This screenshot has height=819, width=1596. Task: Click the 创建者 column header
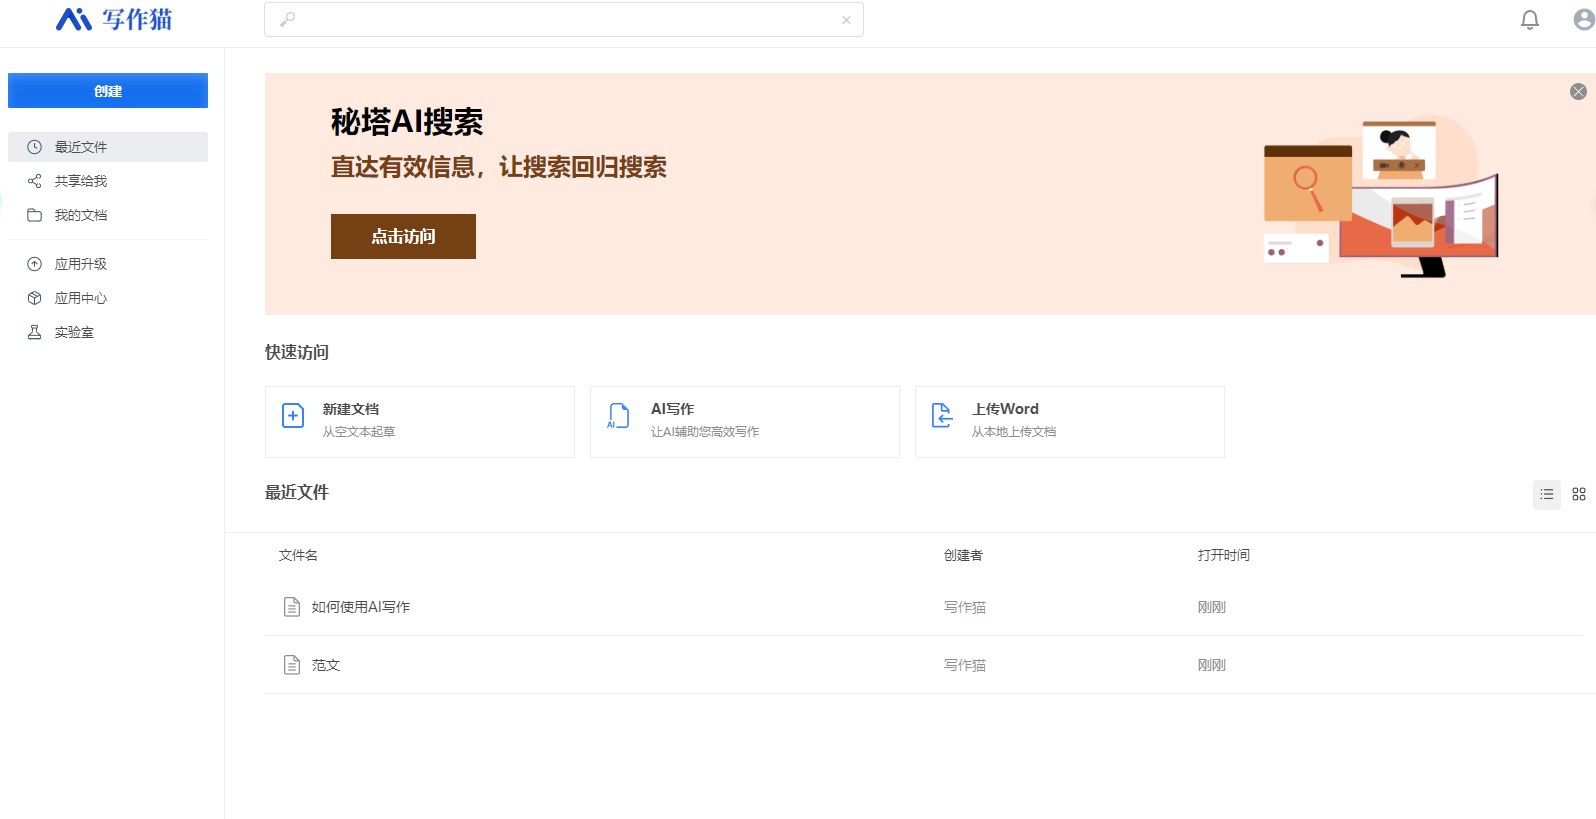963,555
